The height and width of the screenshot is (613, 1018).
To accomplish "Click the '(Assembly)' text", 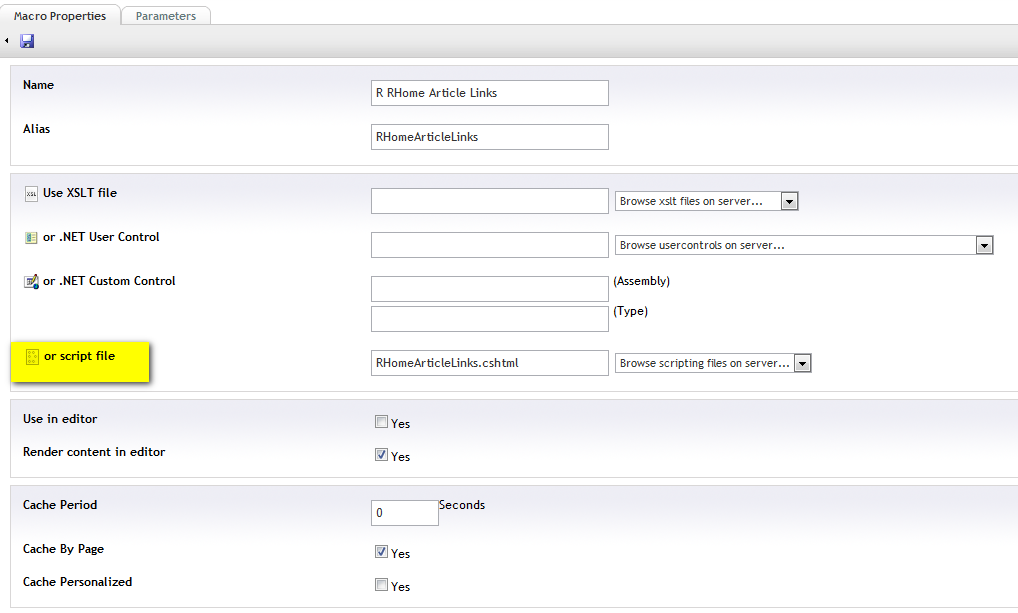I will [x=641, y=281].
